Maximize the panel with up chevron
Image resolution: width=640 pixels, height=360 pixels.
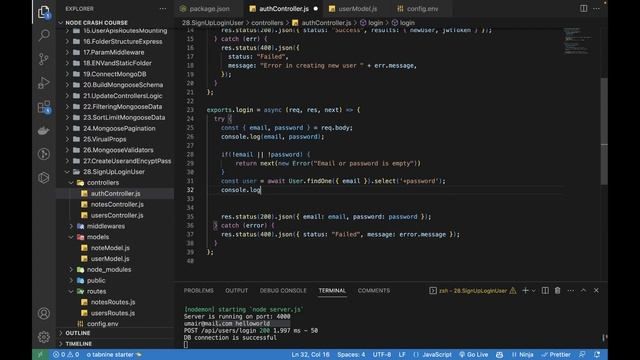(583, 291)
